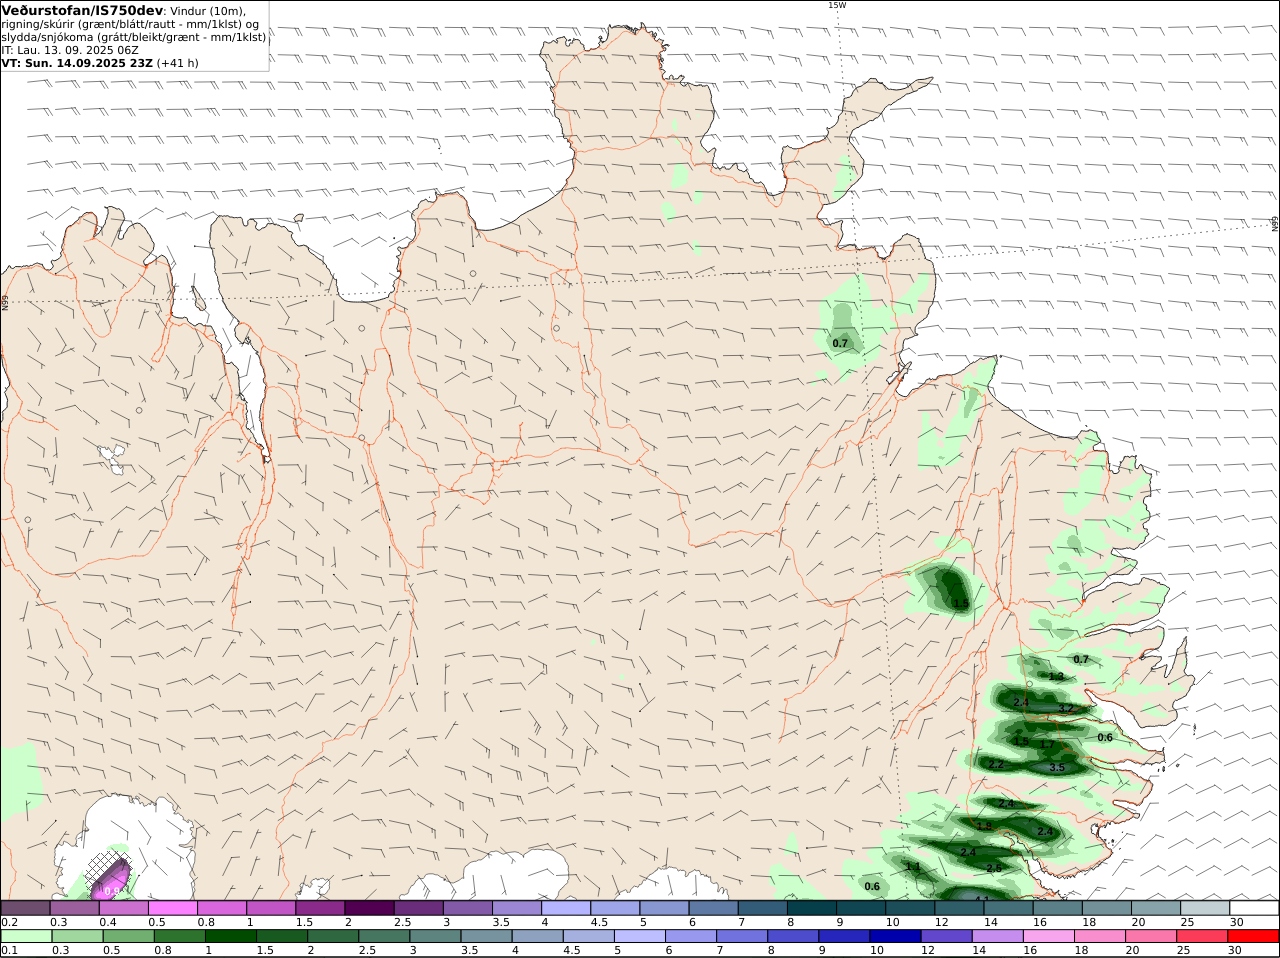Pick the darkest purple 2–2.5 snow legend swatch
Screen dimensions: 1280x958
pyautogui.click(x=369, y=908)
